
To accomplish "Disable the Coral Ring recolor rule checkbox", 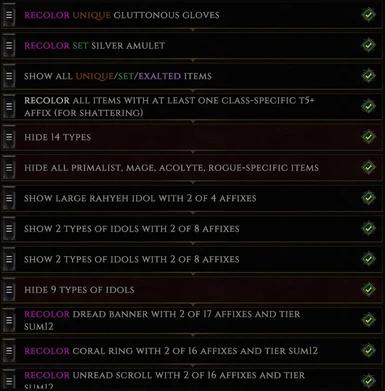I will point(368,351).
